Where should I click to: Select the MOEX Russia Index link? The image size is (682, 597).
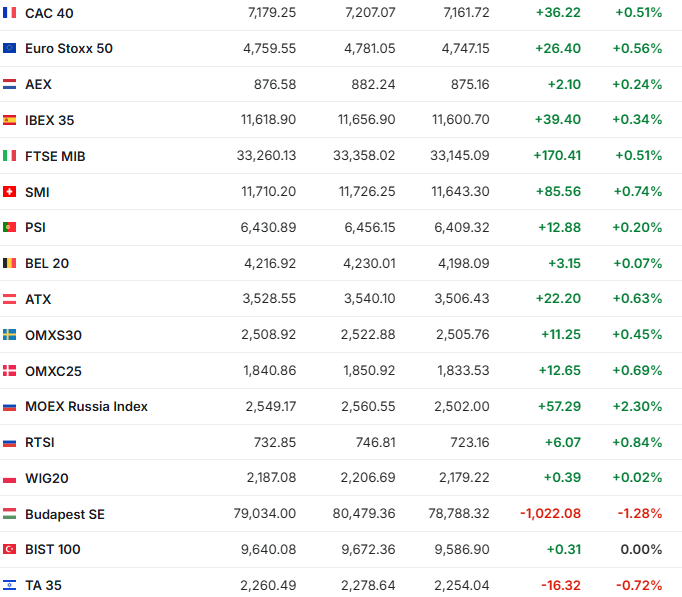[x=86, y=406]
